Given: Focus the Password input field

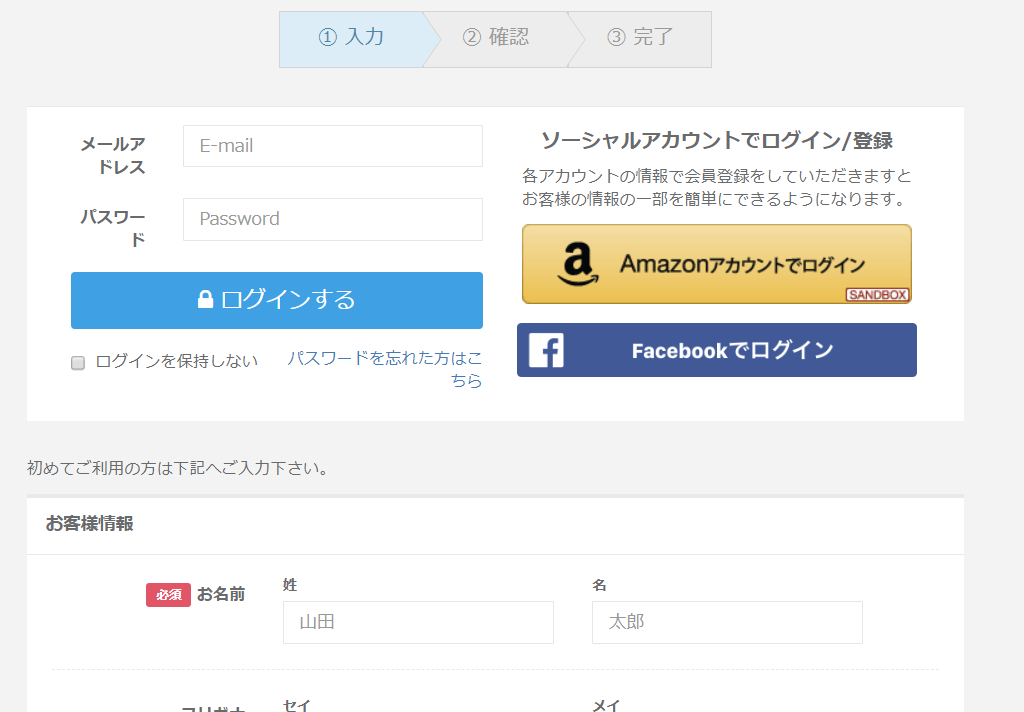Looking at the screenshot, I should tap(333, 219).
